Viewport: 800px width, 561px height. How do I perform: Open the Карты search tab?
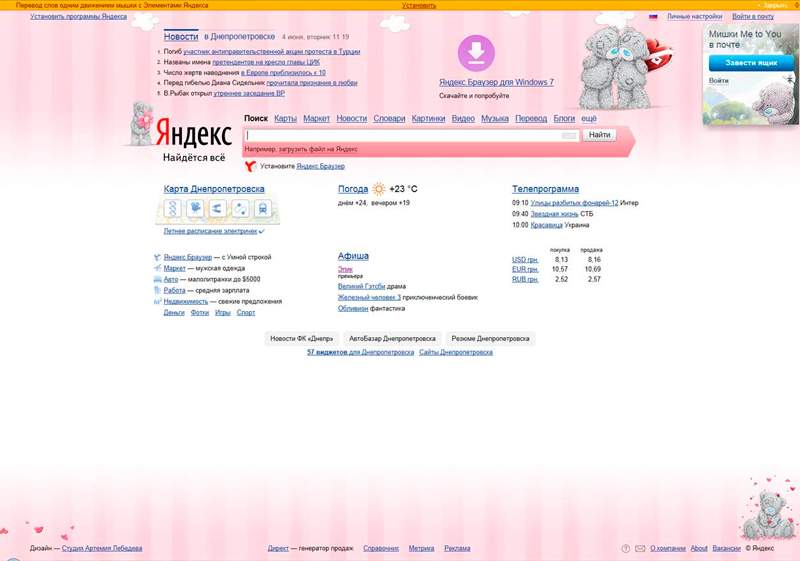coord(285,118)
